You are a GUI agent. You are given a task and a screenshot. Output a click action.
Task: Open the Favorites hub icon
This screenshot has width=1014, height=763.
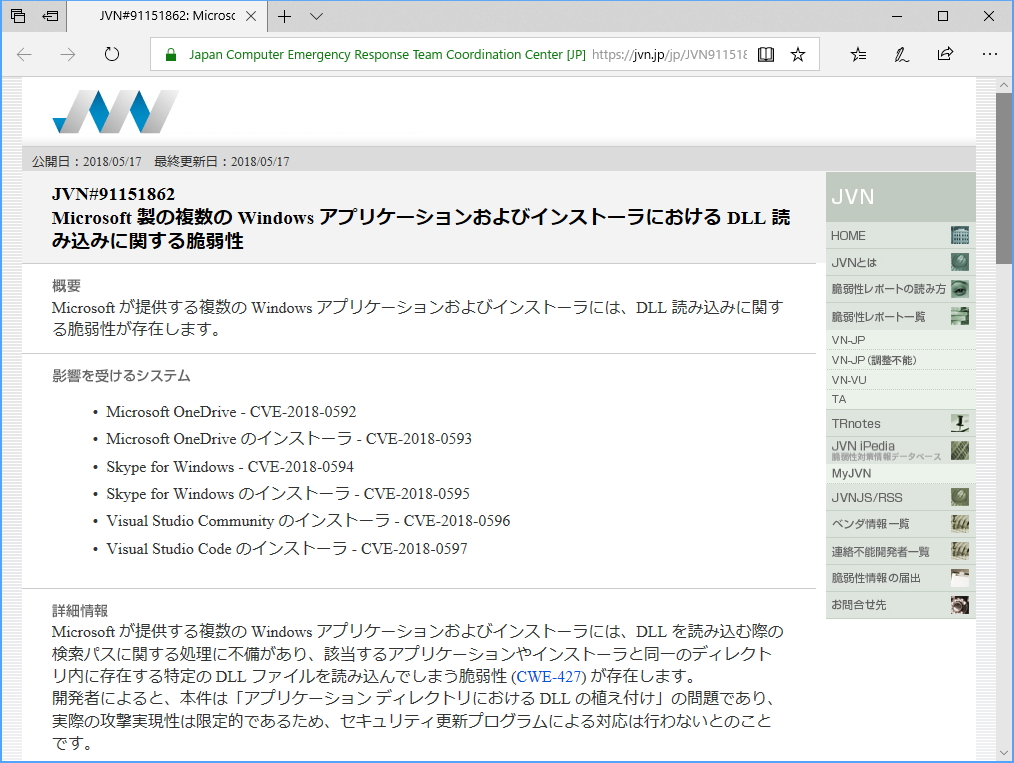[x=858, y=54]
